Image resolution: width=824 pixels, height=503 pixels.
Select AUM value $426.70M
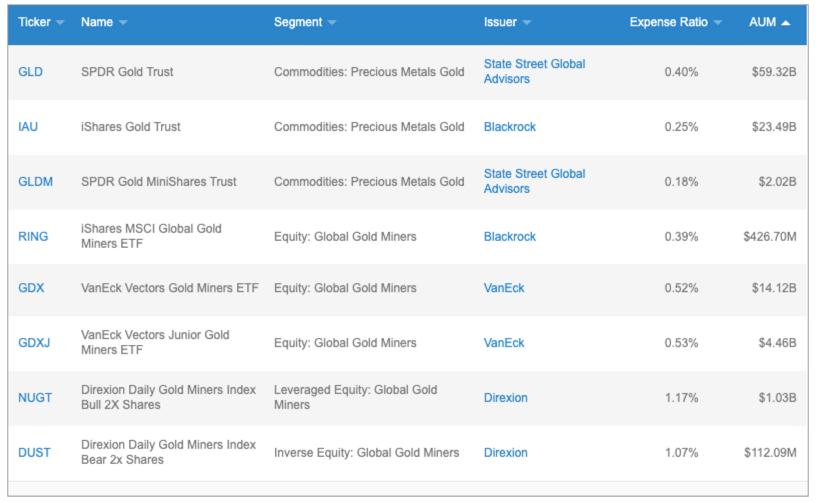click(770, 237)
